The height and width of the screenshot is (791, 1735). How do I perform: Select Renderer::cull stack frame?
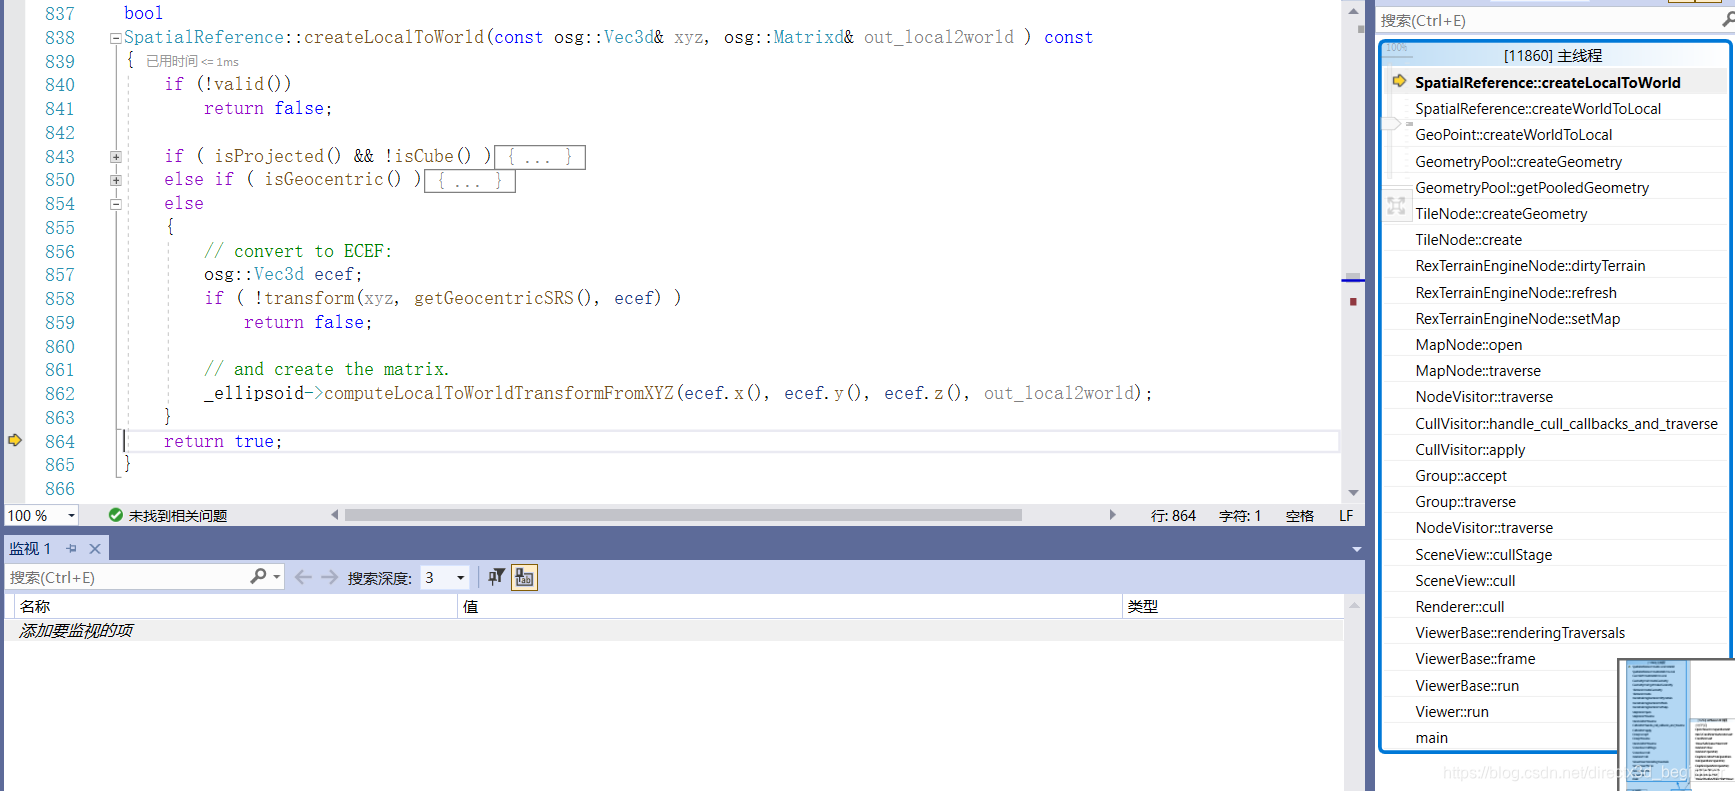pos(1459,606)
